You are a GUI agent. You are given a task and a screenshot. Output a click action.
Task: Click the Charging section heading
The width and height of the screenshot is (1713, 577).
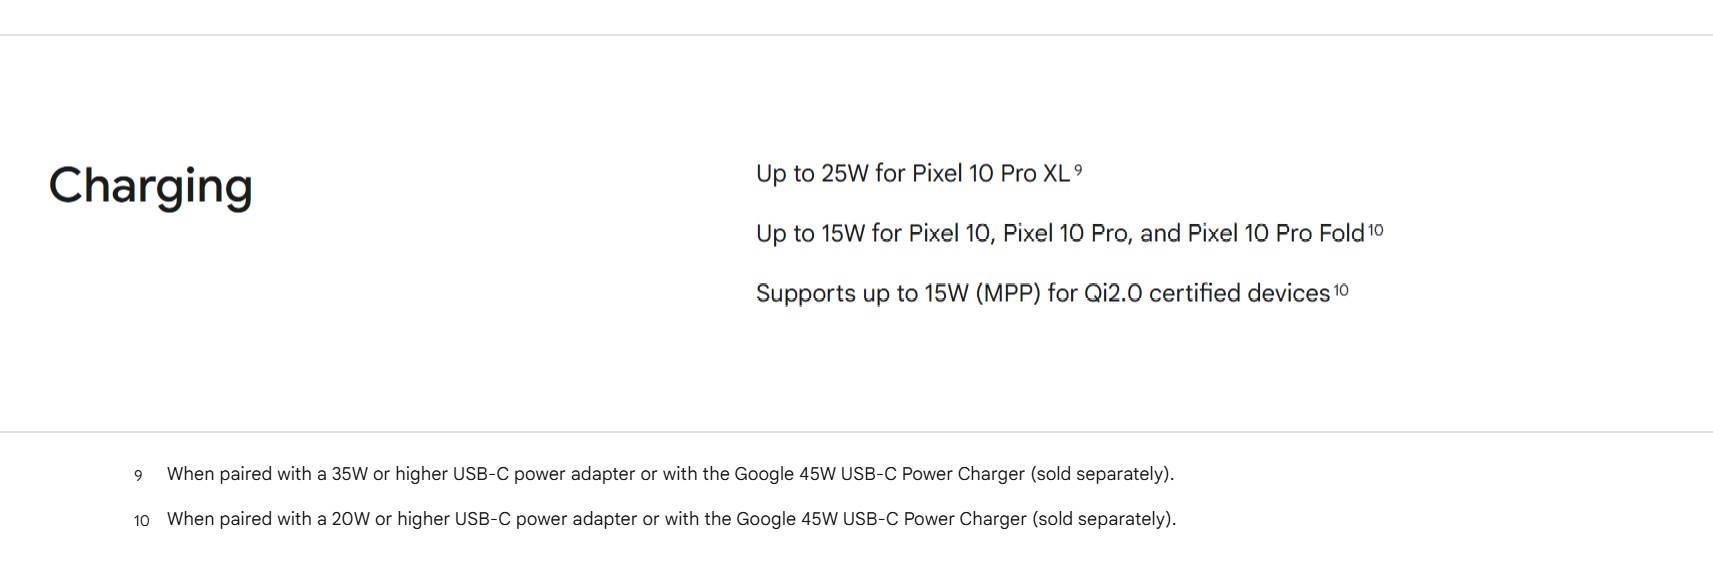pos(150,186)
